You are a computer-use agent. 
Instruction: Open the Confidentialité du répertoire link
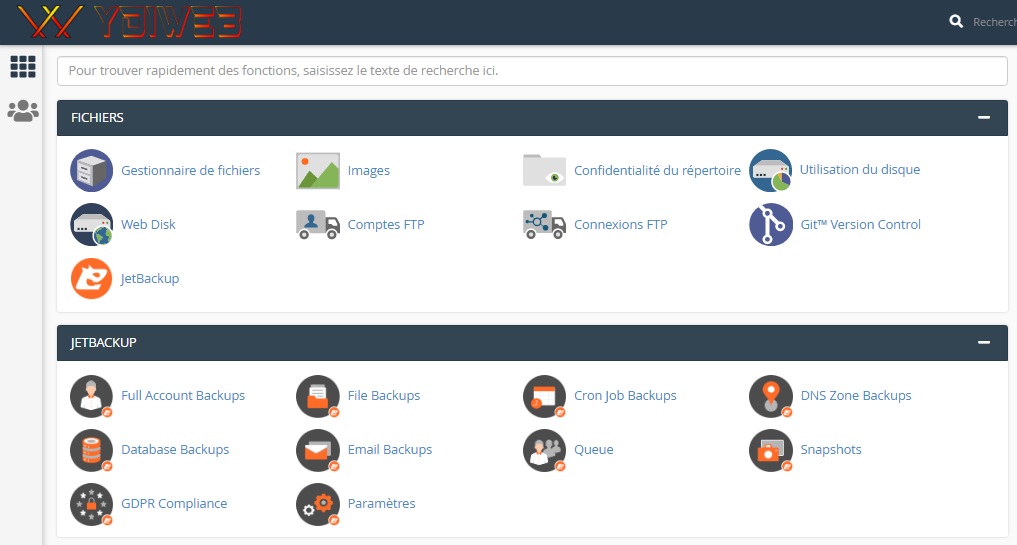tap(657, 171)
